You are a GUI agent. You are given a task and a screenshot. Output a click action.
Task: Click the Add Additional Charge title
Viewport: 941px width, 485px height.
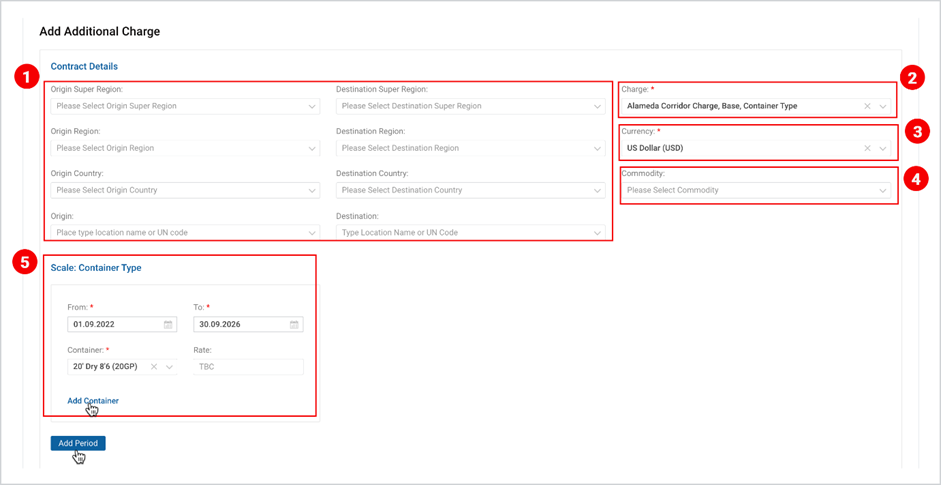click(x=100, y=32)
